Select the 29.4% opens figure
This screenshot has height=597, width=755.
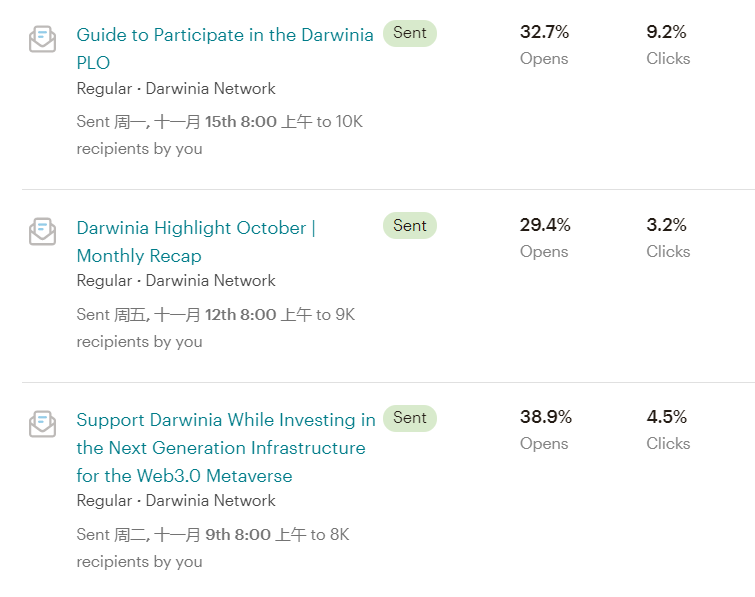click(545, 225)
